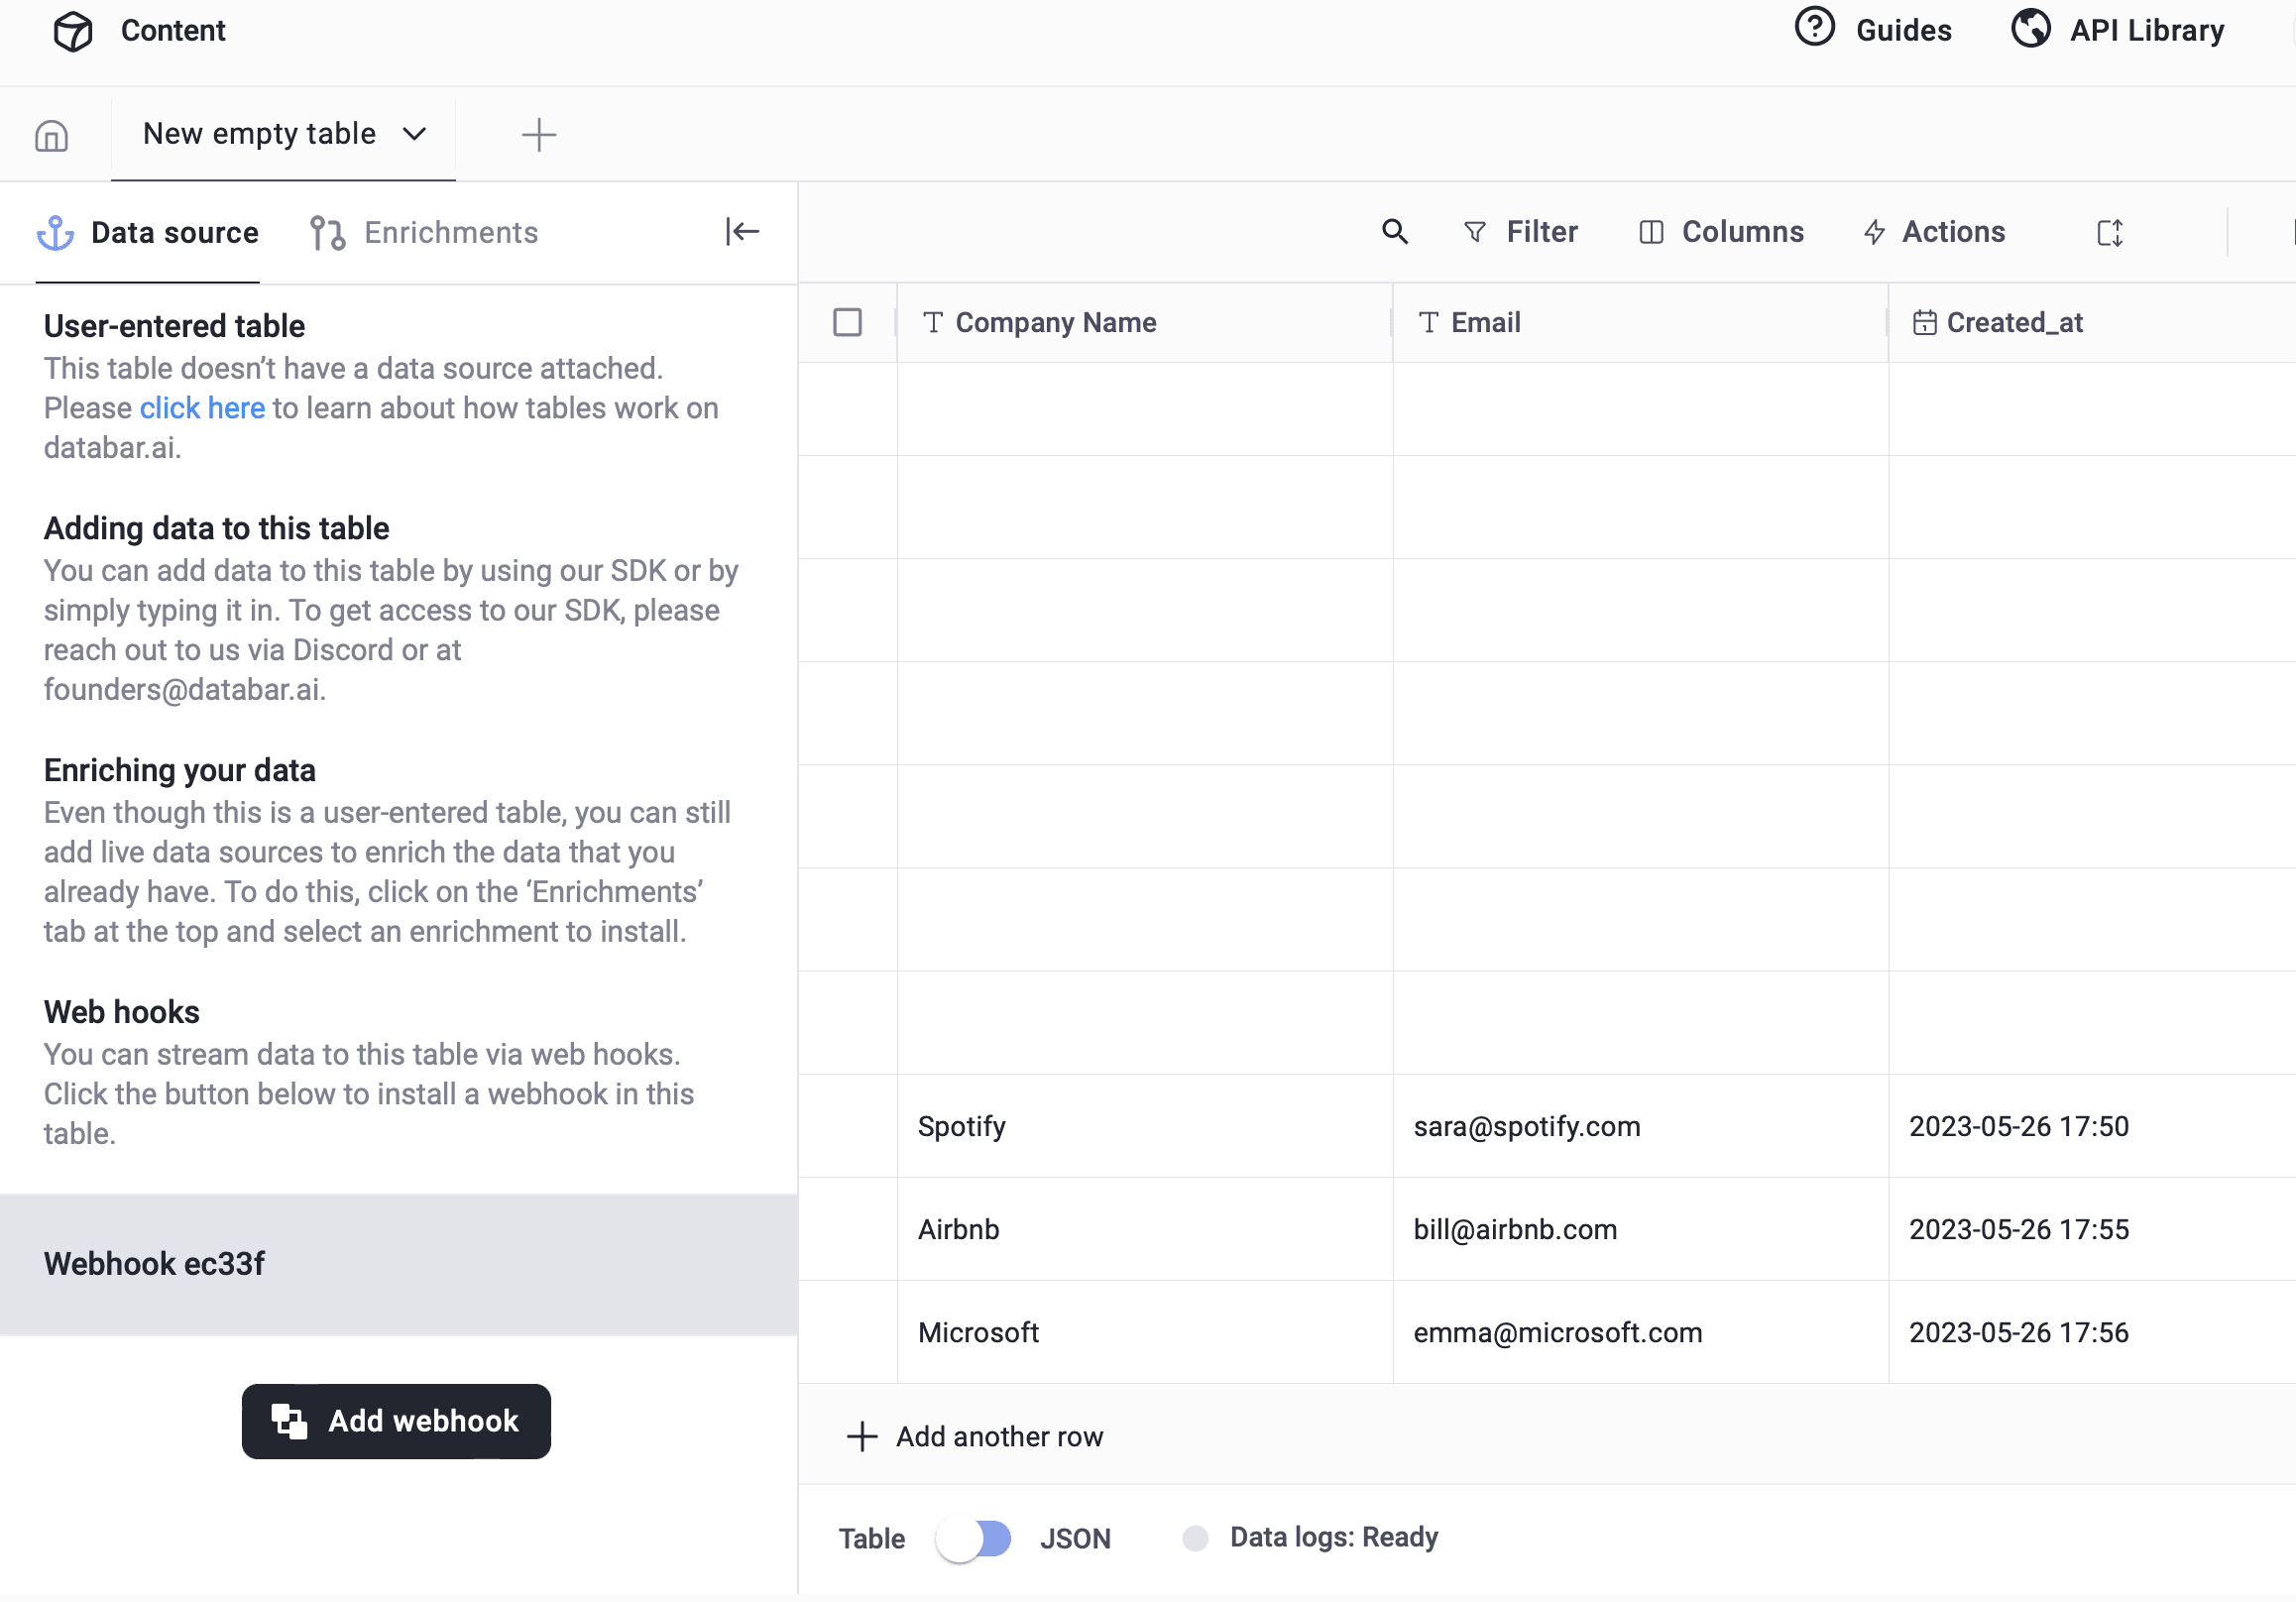Click the home icon next to table tabs
Viewport: 2296px width, 1602px height.
(x=51, y=134)
